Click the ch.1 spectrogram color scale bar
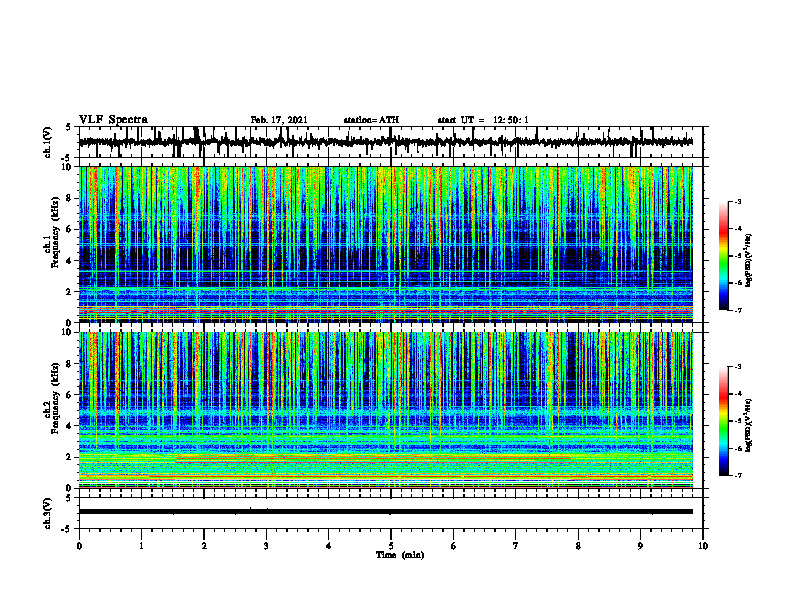Viewport: 792px width, 612px height. (x=724, y=256)
